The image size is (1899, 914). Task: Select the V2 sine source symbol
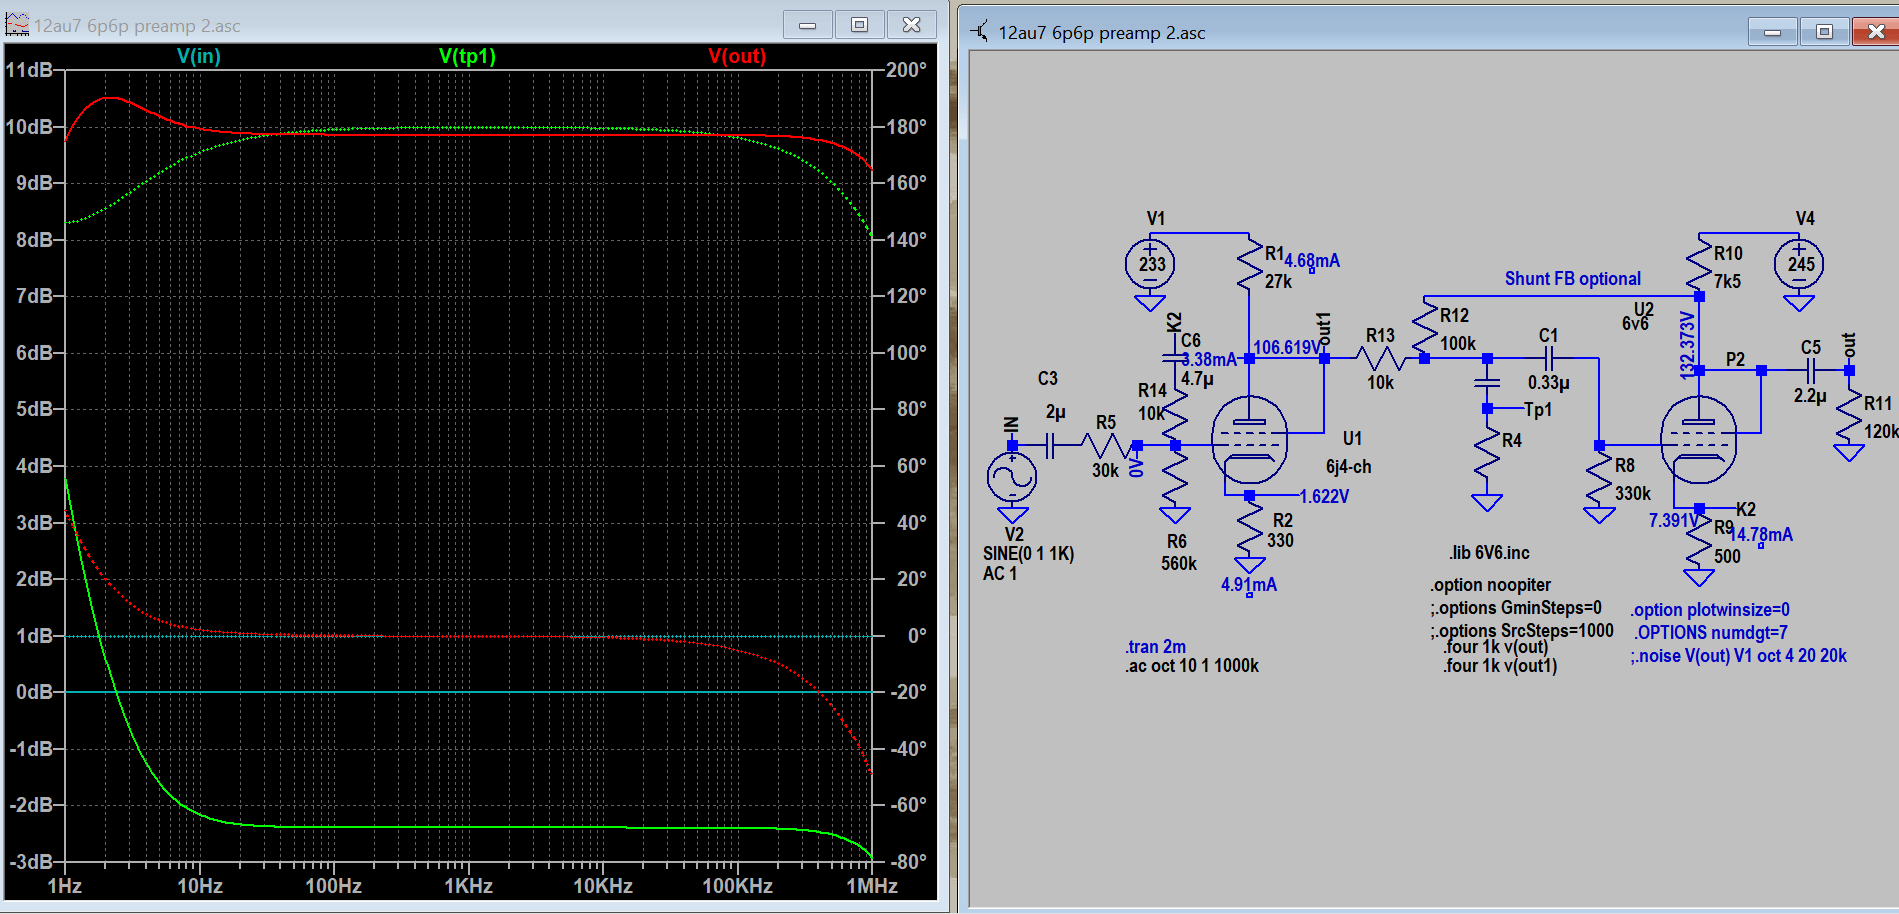pyautogui.click(x=1012, y=477)
